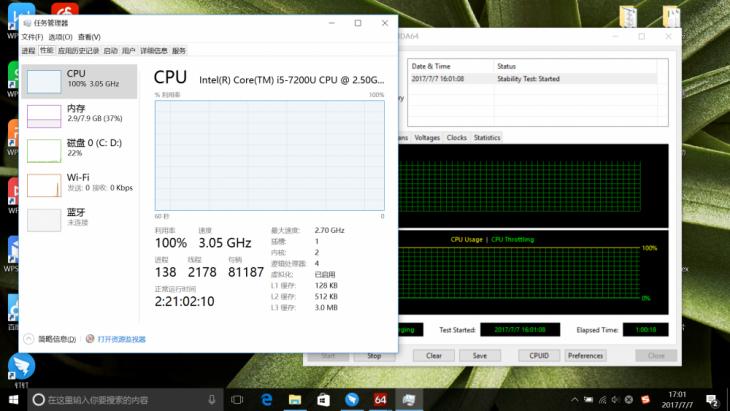Open the 选项(O) options menu
This screenshot has width=730, height=411.
[61, 37]
